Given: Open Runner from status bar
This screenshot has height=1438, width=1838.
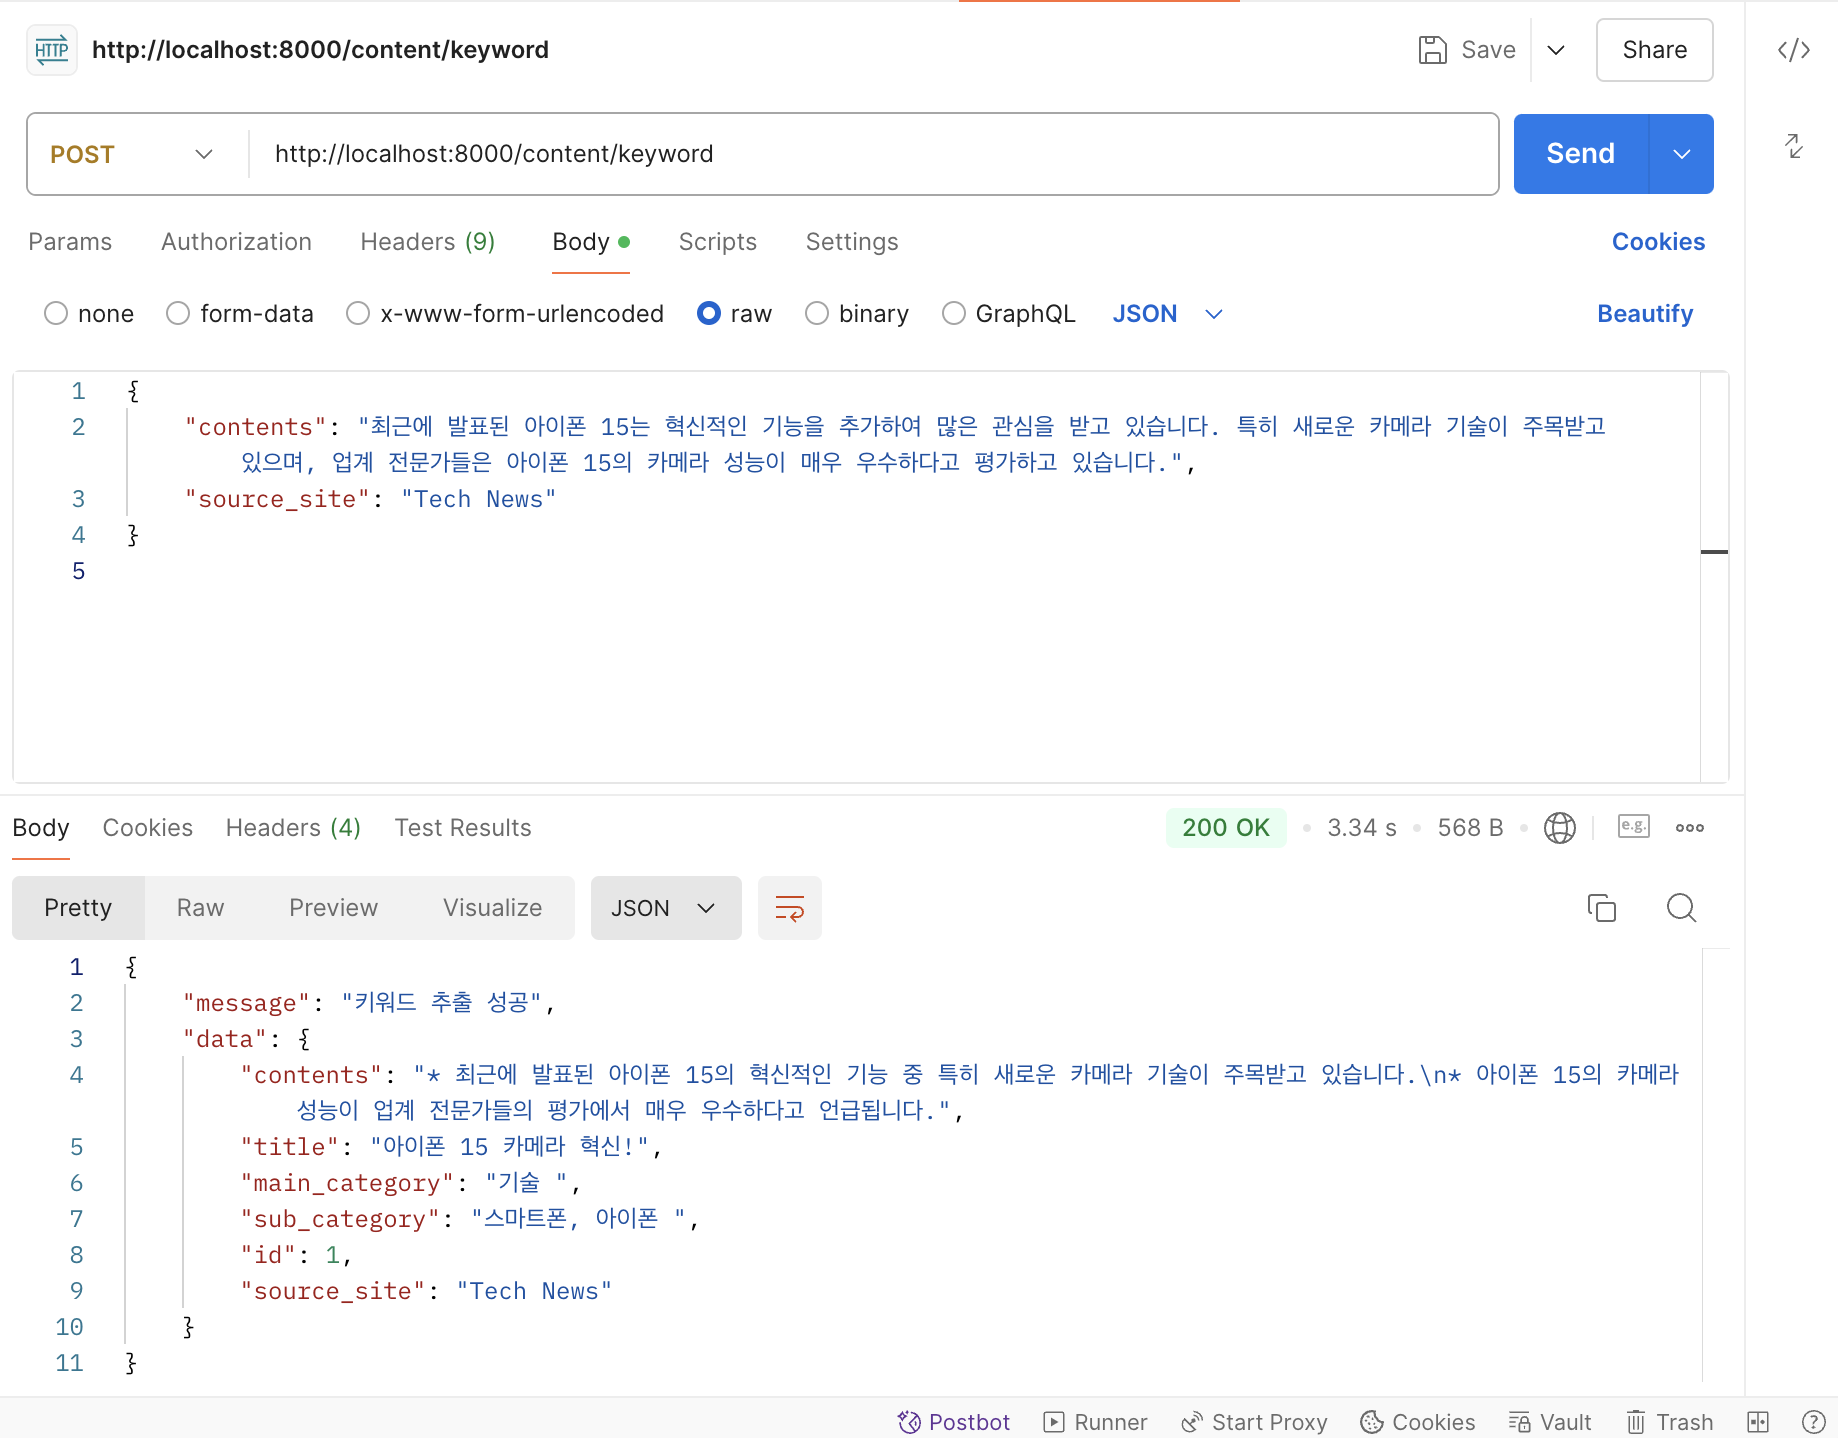Looking at the screenshot, I should pos(1095,1422).
